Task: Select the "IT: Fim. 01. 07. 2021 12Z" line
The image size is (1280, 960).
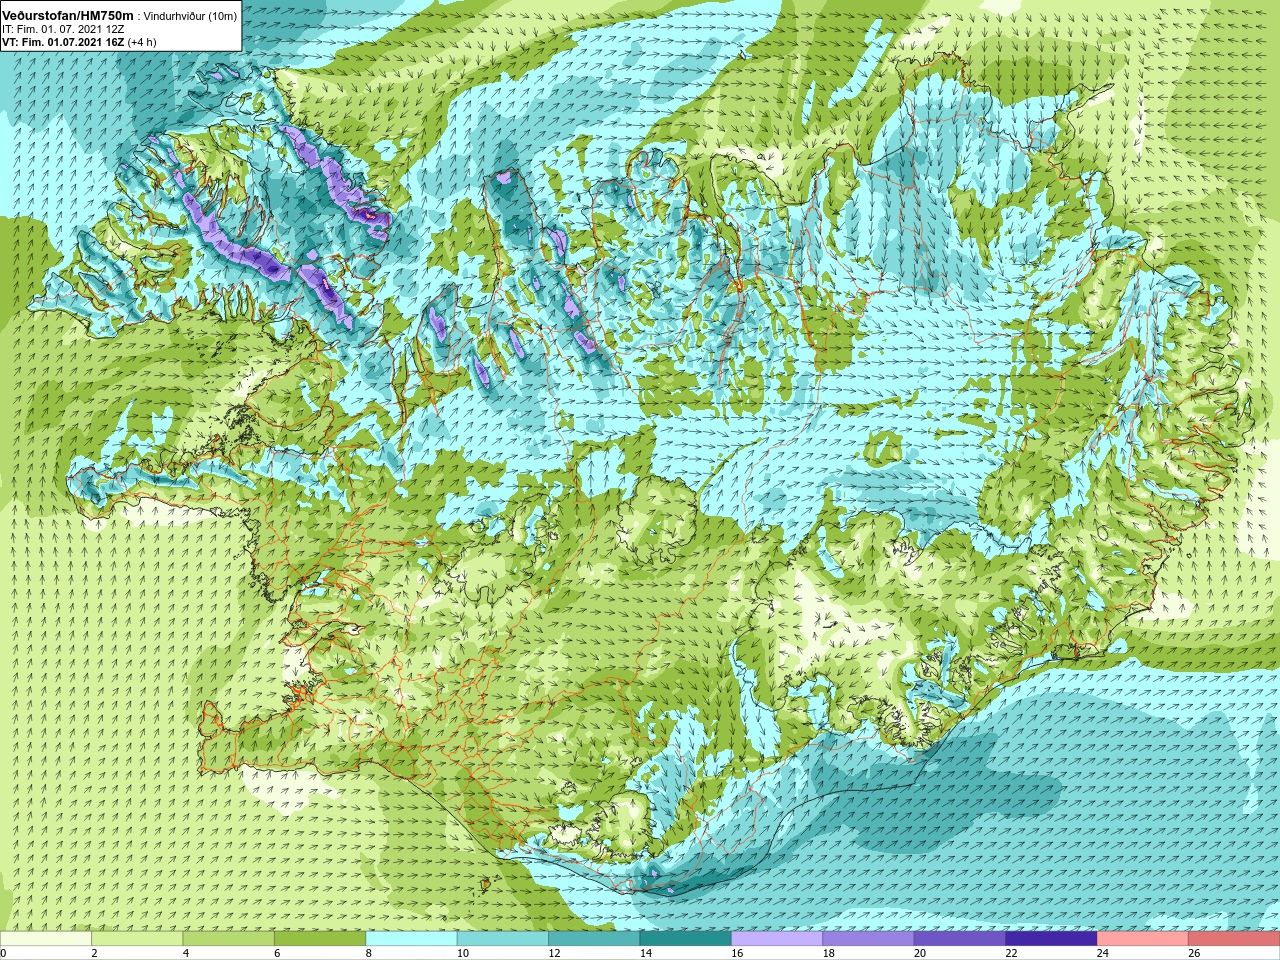Action: click(x=62, y=30)
